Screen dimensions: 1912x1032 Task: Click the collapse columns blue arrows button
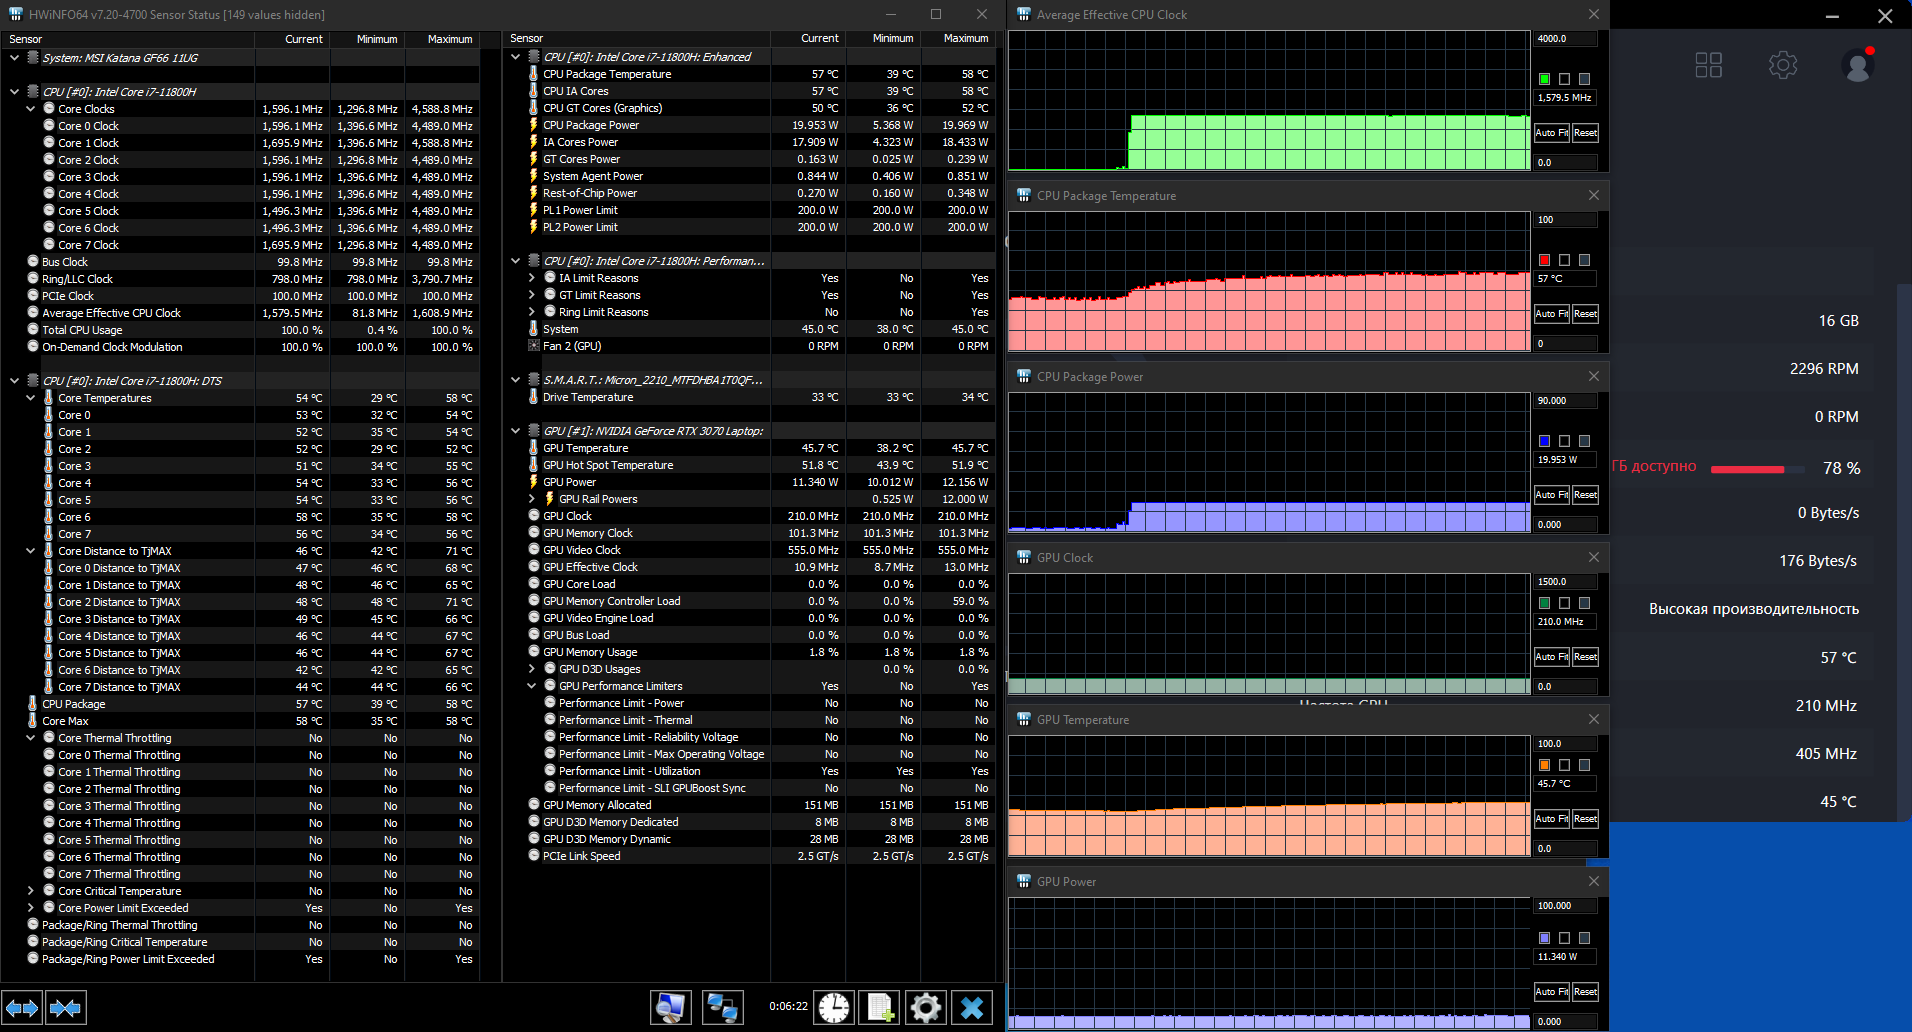[x=65, y=1007]
